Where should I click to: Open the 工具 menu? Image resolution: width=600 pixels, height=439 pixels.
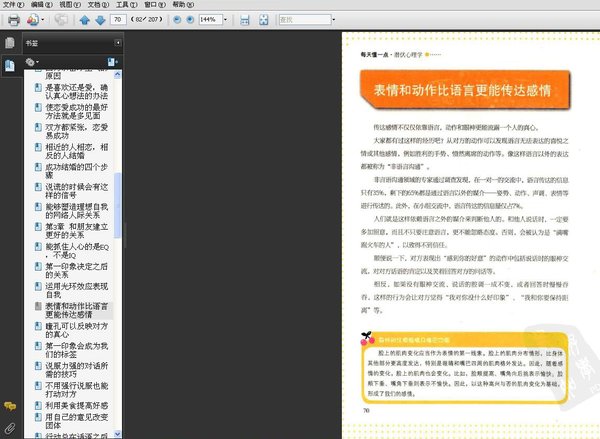tap(127, 5)
